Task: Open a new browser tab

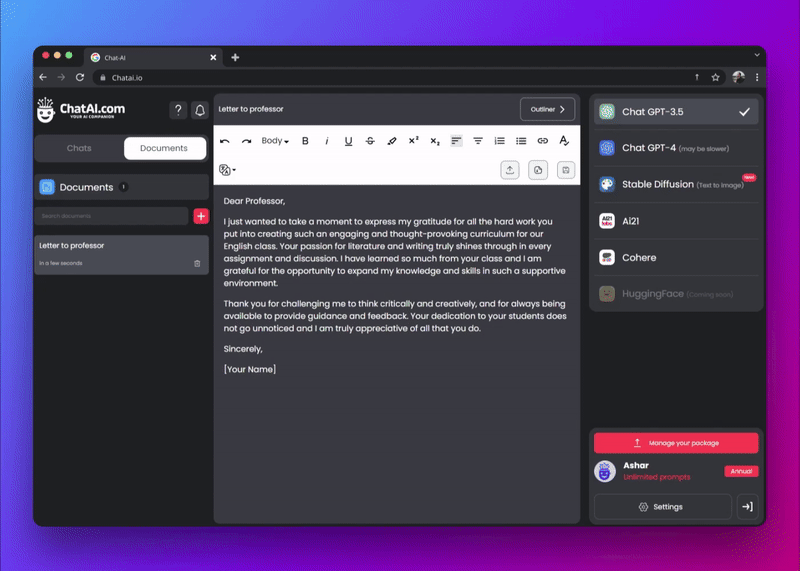Action: click(x=235, y=58)
